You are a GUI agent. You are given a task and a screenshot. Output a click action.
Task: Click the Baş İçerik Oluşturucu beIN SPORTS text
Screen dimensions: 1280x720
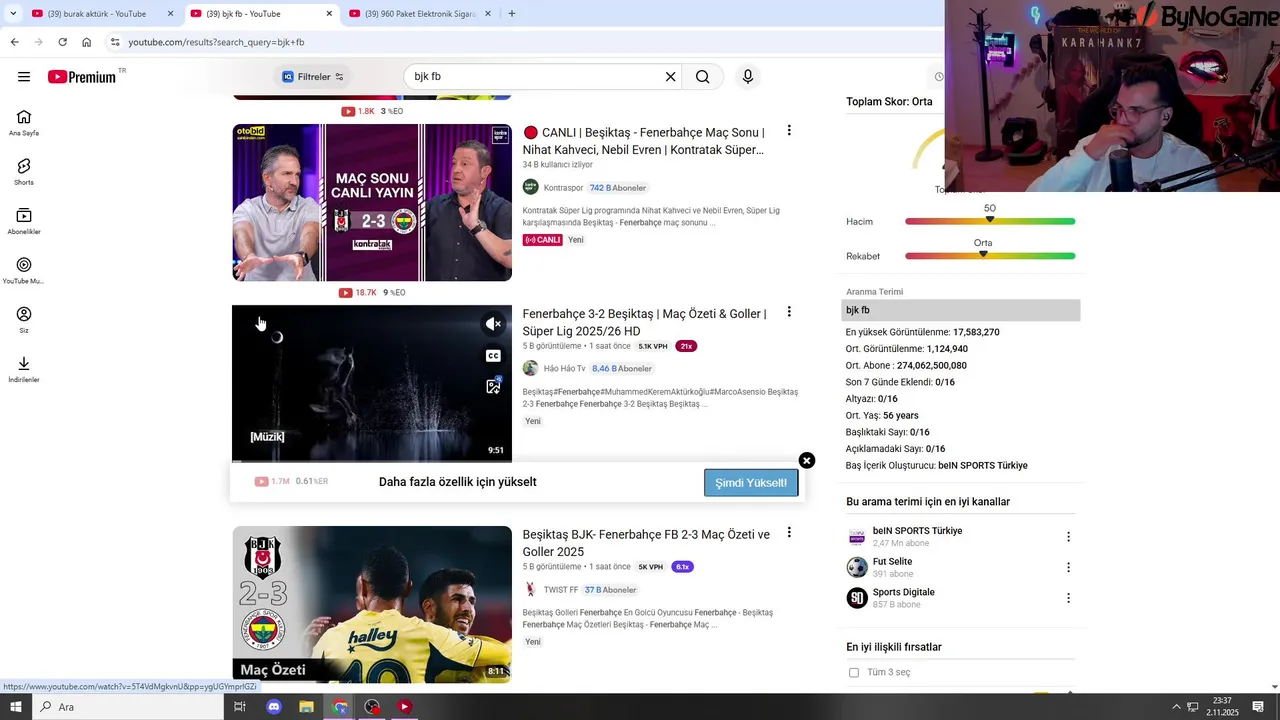click(937, 466)
